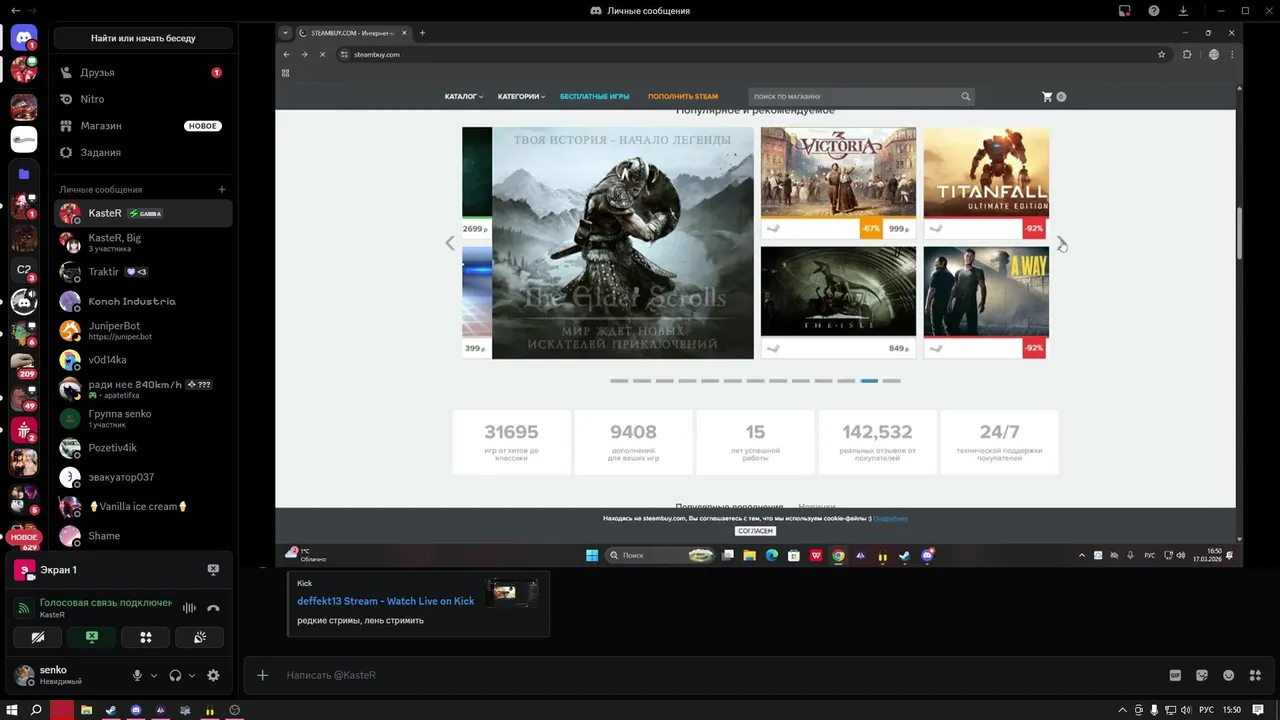Open KasteR, Big group chat
1280x720 pixels.
pos(144,243)
